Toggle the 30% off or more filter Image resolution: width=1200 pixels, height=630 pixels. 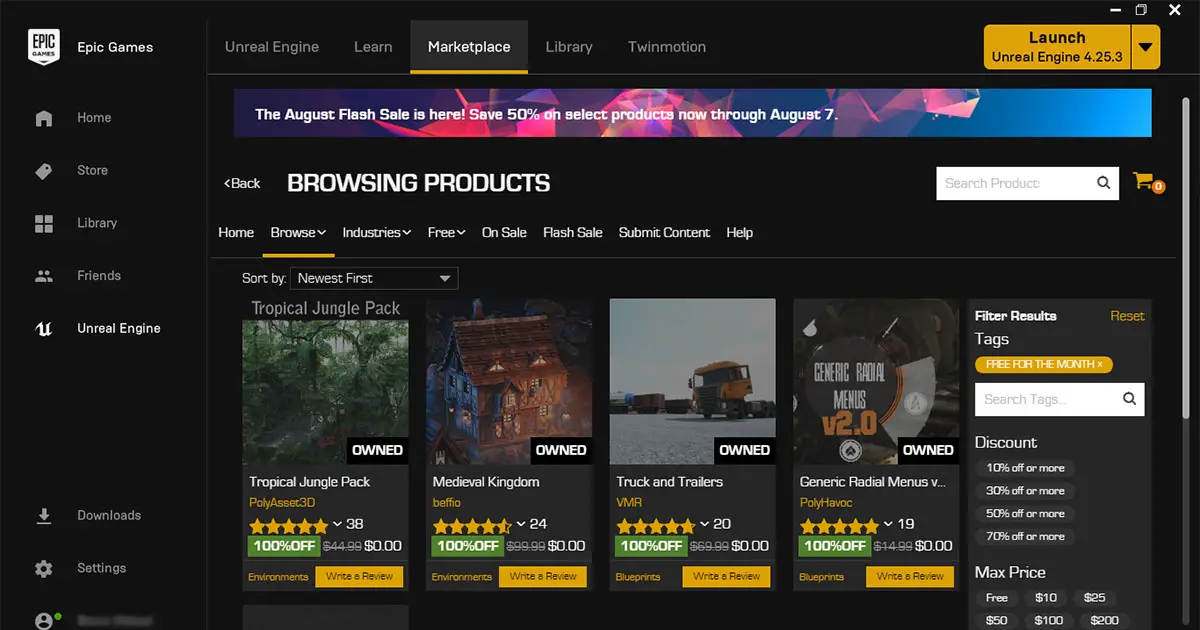pos(1025,491)
